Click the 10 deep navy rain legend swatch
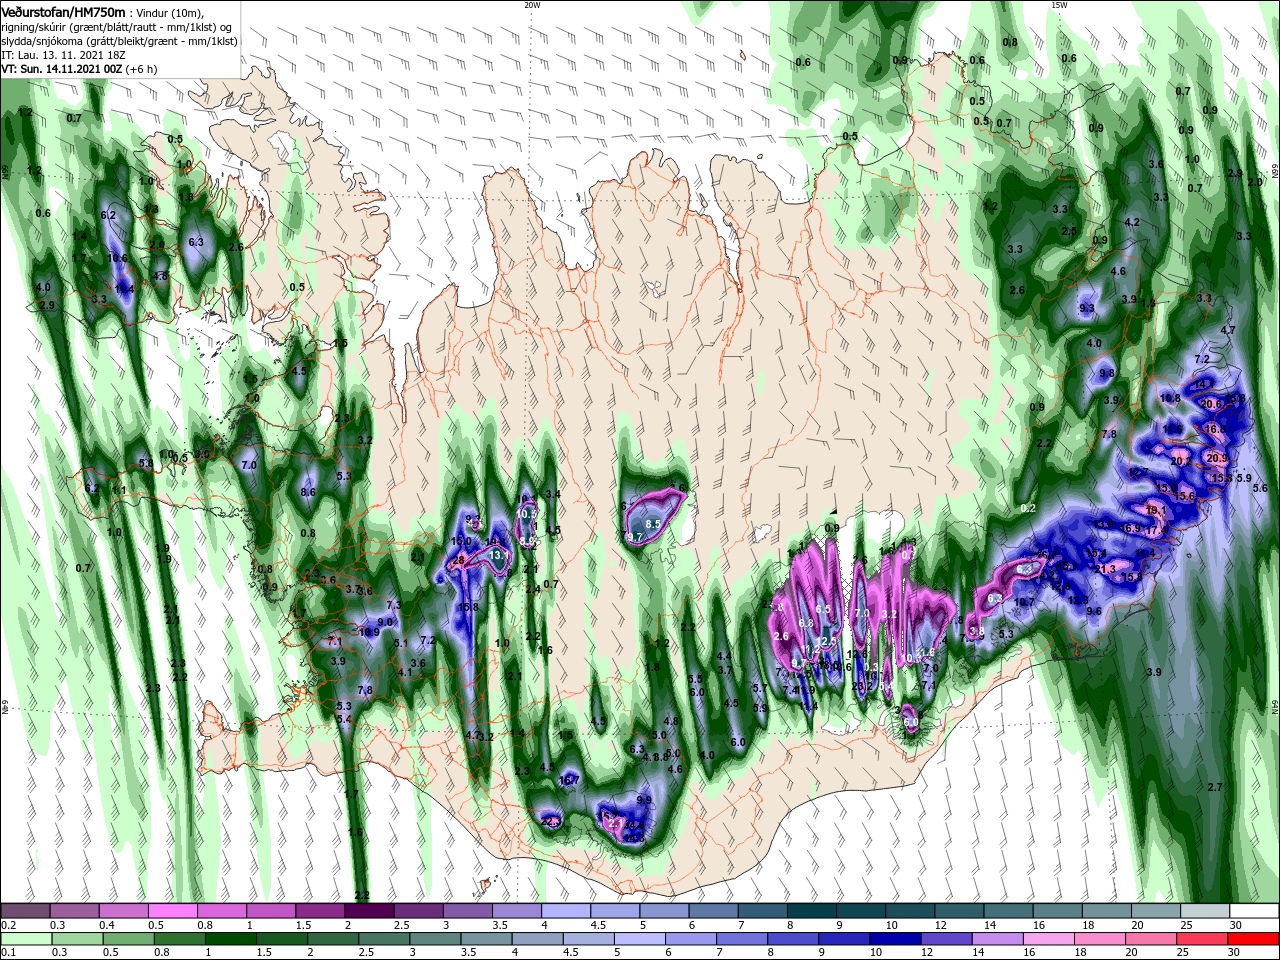 [895, 939]
